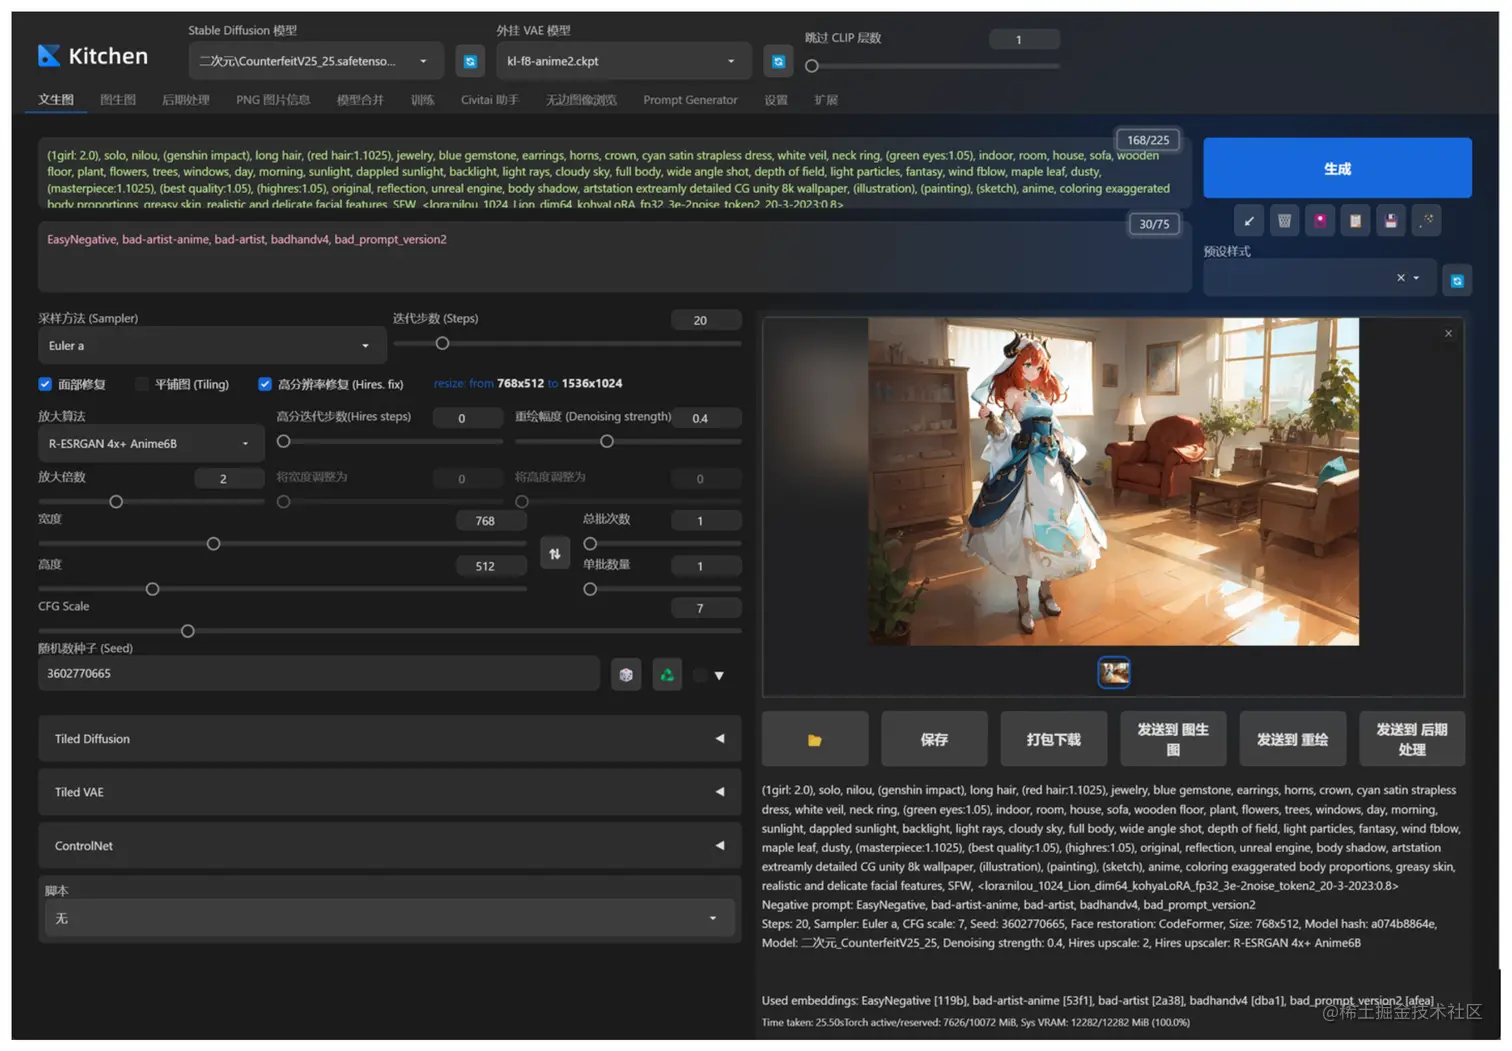
Task: Click the upscale factor field showing 2
Action: 229,479
